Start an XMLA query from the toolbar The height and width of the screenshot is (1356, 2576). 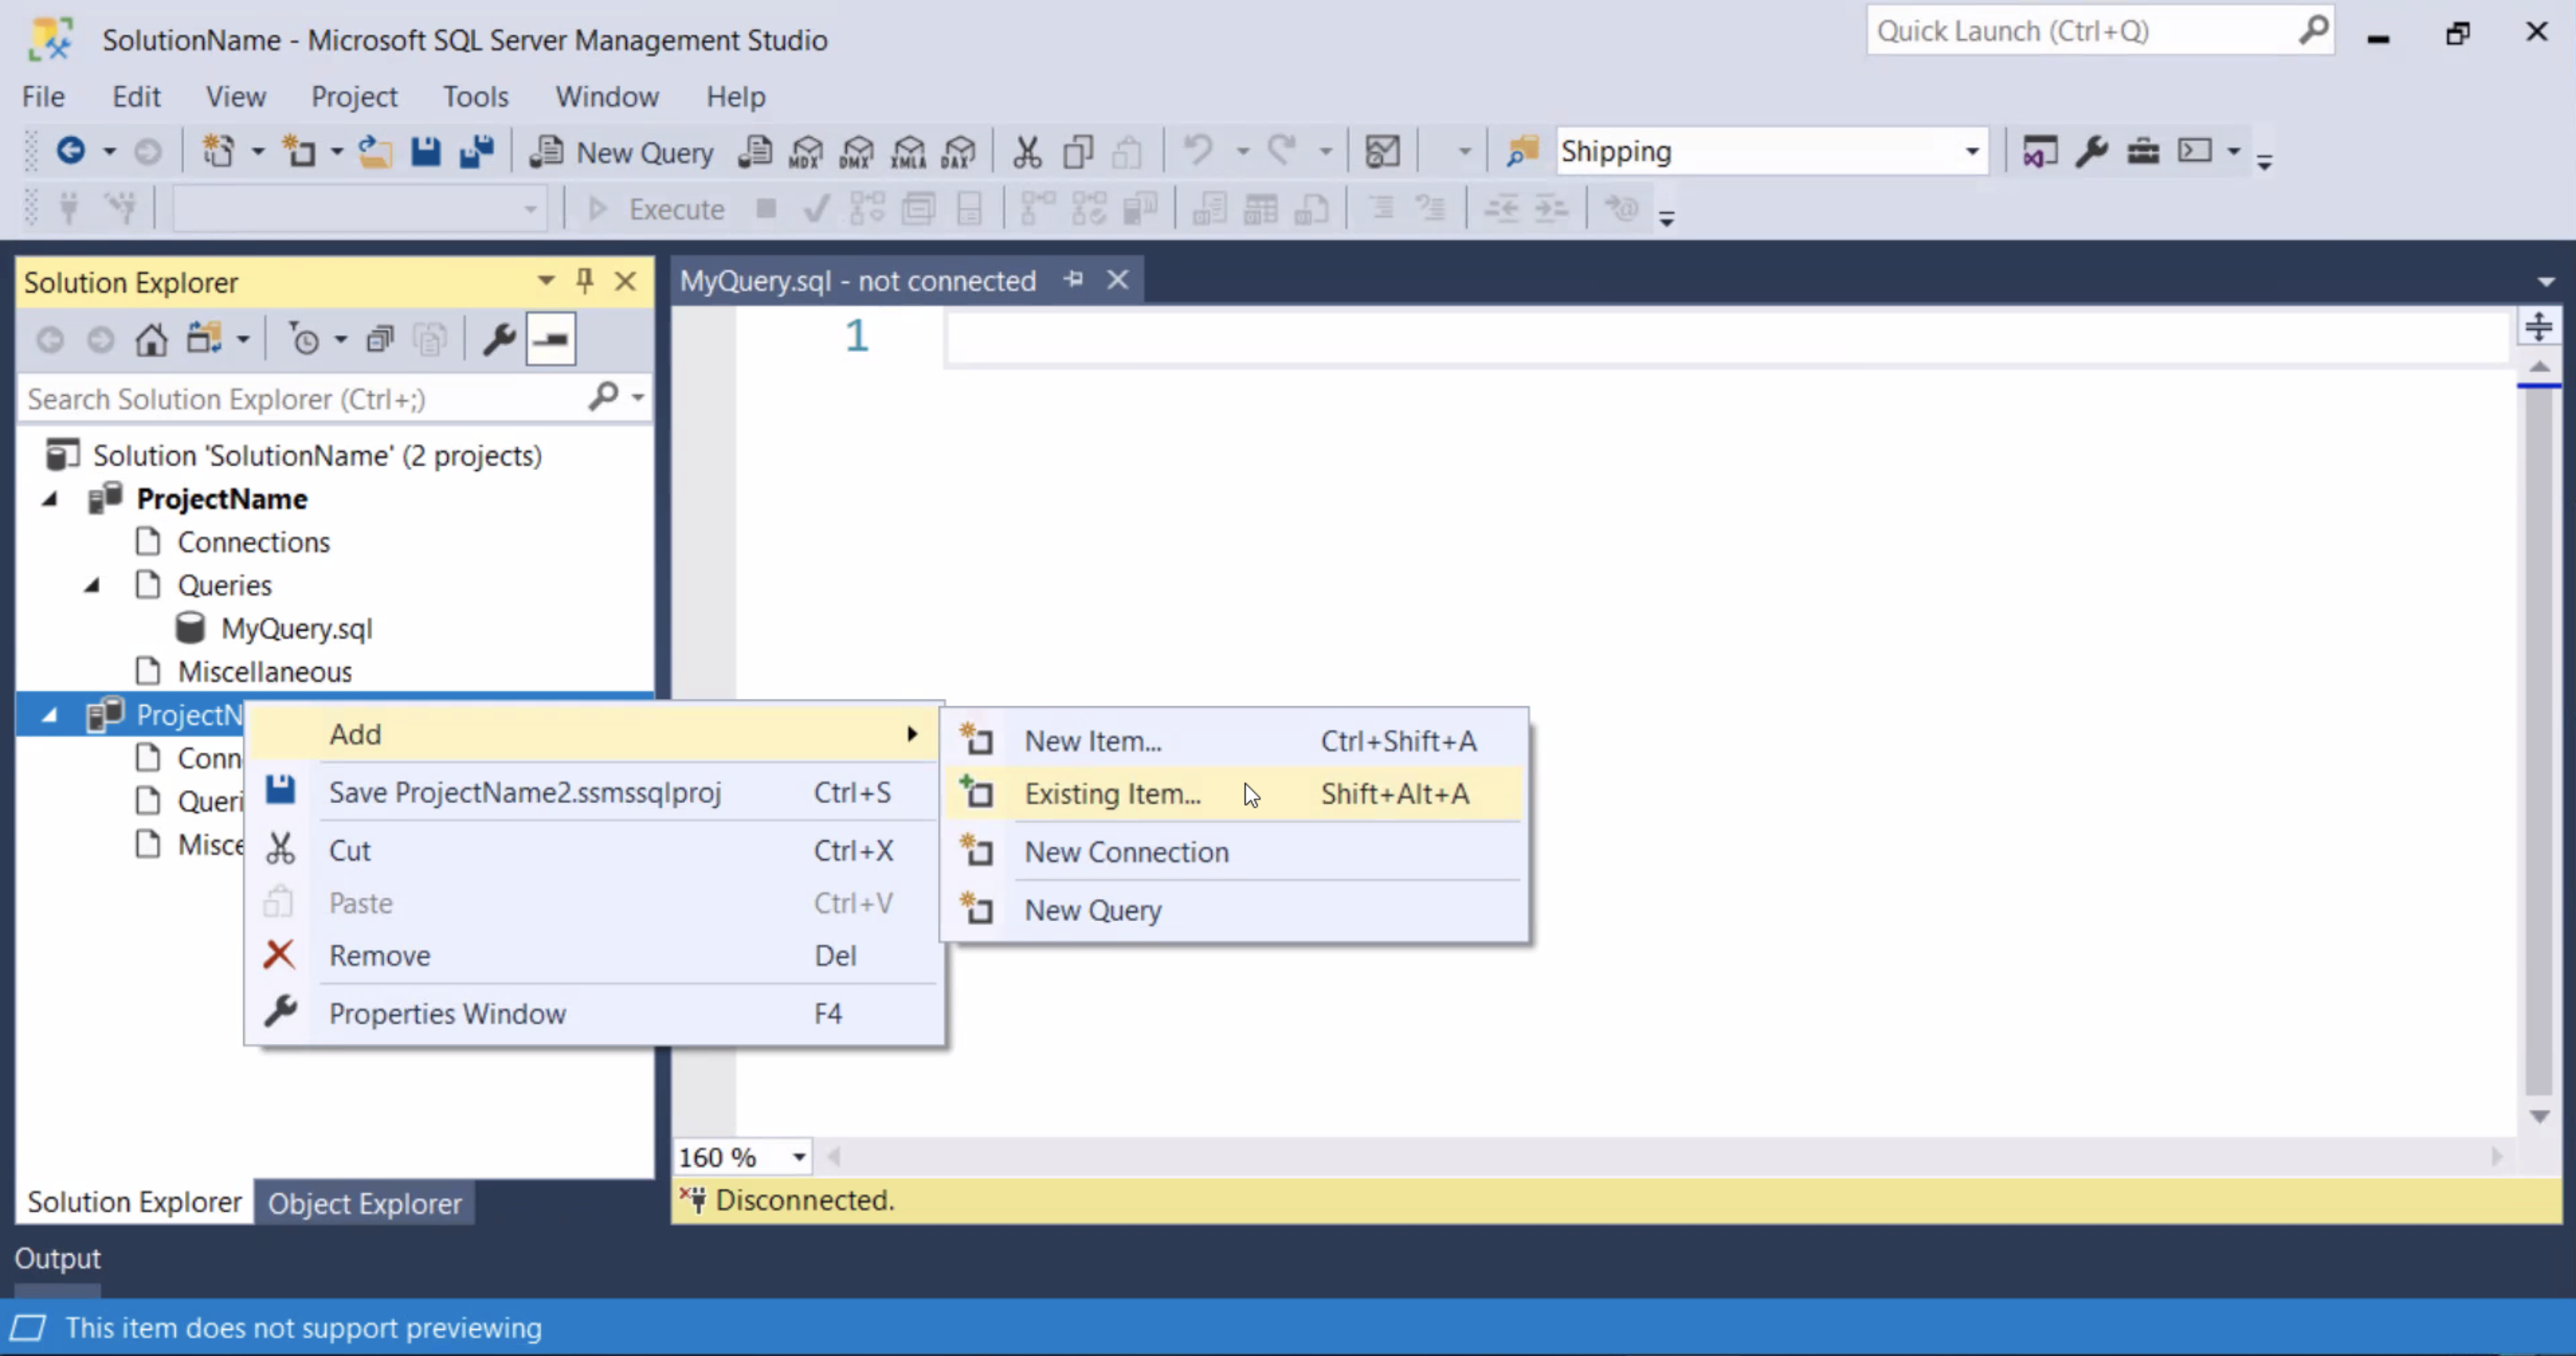909,151
